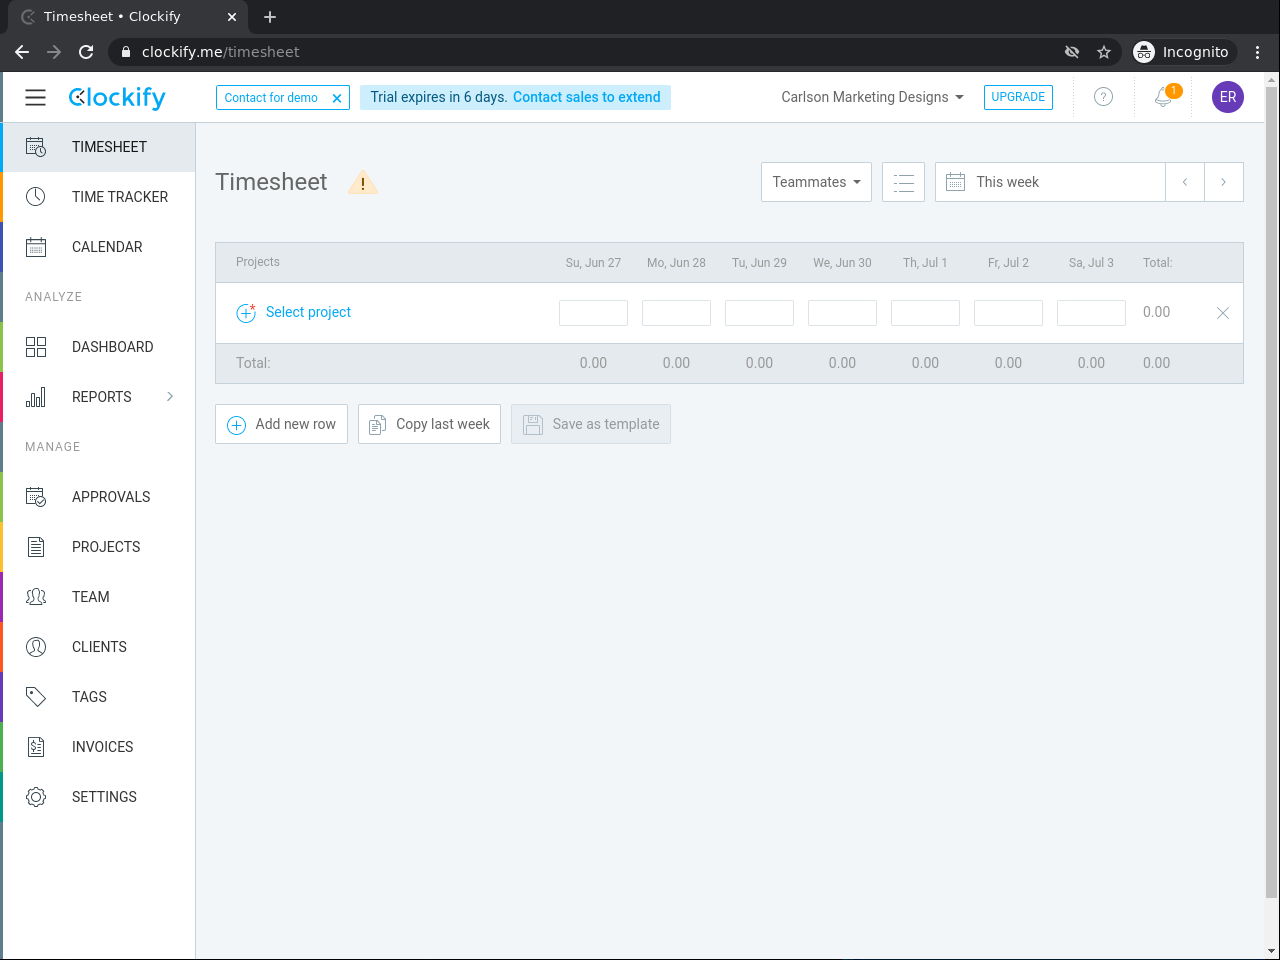Click Contact for demo
Viewport: 1280px width, 960px height.
[x=271, y=98]
